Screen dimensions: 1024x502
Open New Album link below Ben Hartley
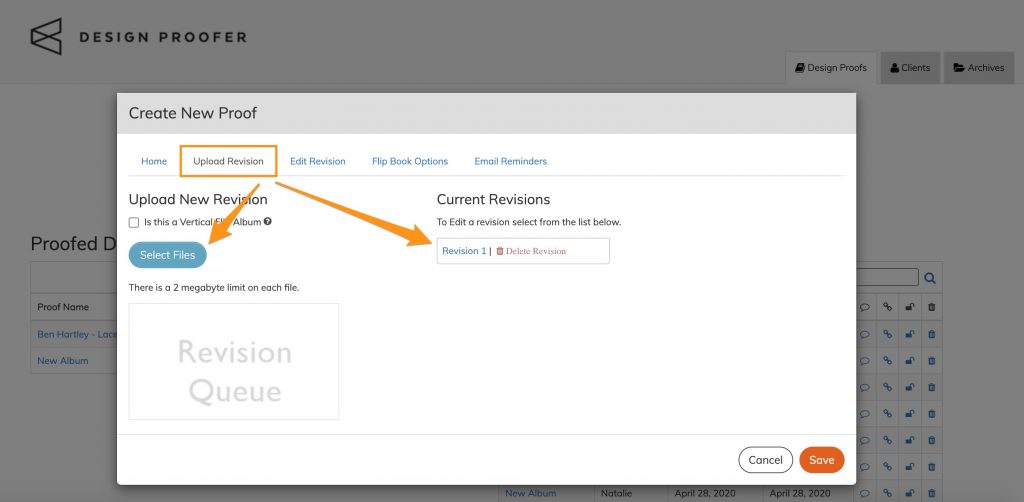pos(63,360)
